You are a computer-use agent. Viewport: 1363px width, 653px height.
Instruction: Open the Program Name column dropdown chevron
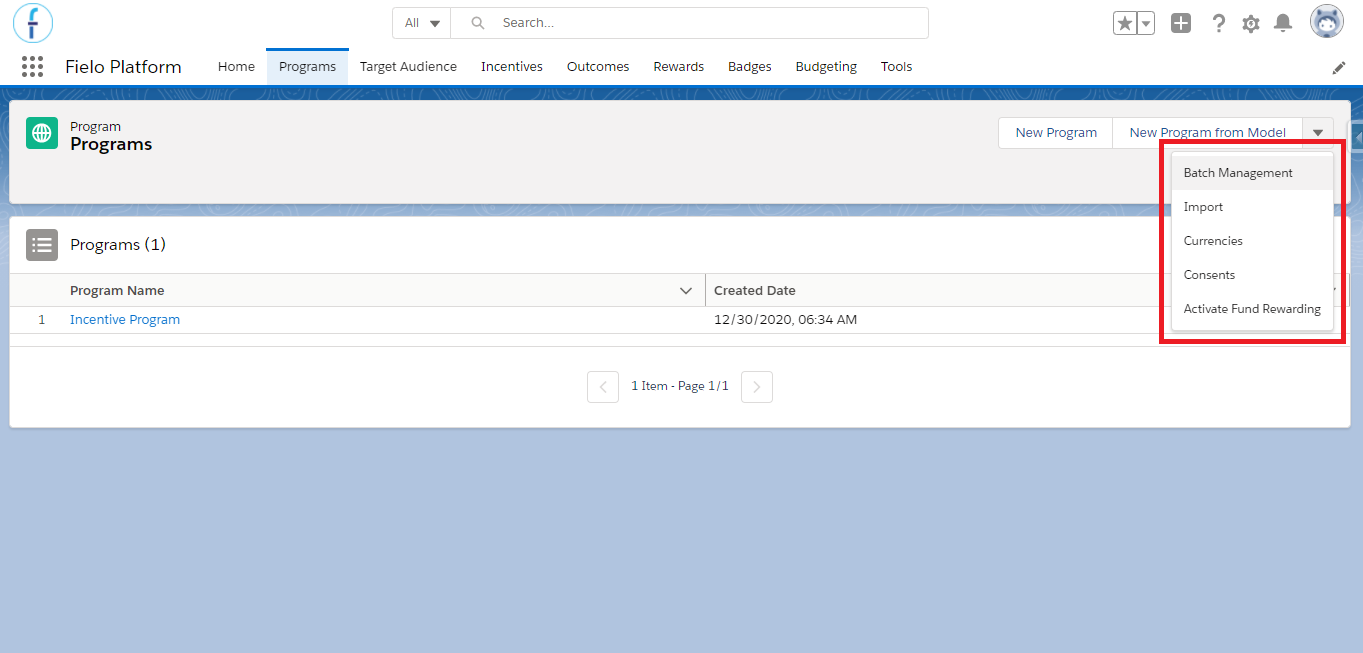(x=686, y=291)
